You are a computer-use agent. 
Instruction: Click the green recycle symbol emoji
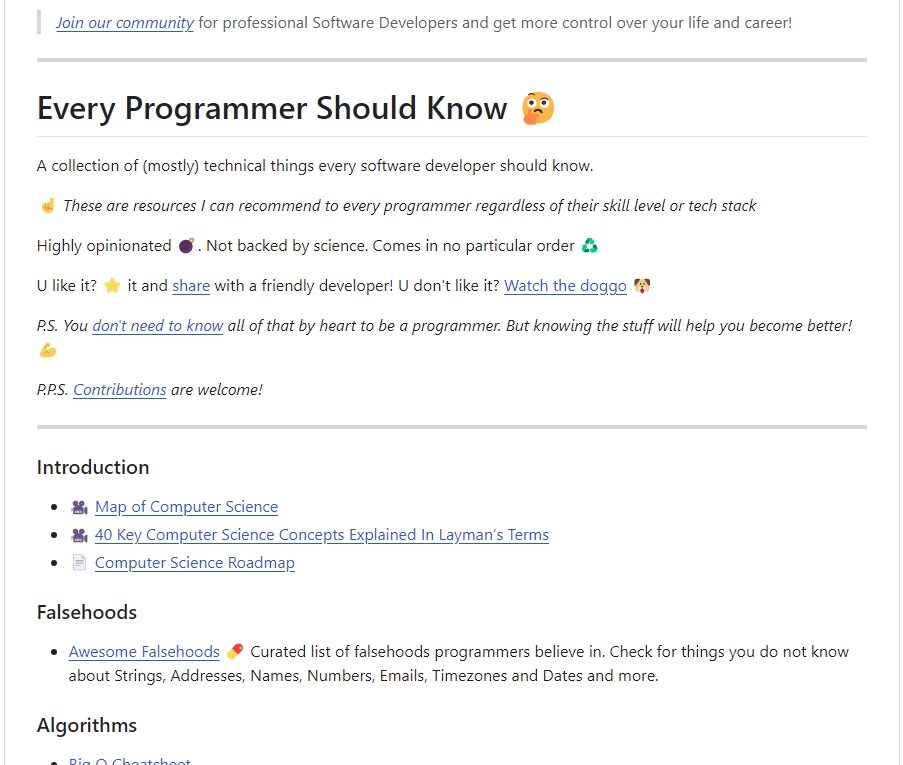pyautogui.click(x=590, y=246)
